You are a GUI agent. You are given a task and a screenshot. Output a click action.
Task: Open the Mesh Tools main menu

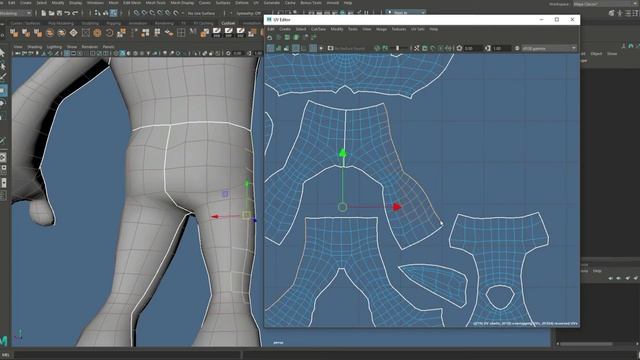[x=156, y=2]
